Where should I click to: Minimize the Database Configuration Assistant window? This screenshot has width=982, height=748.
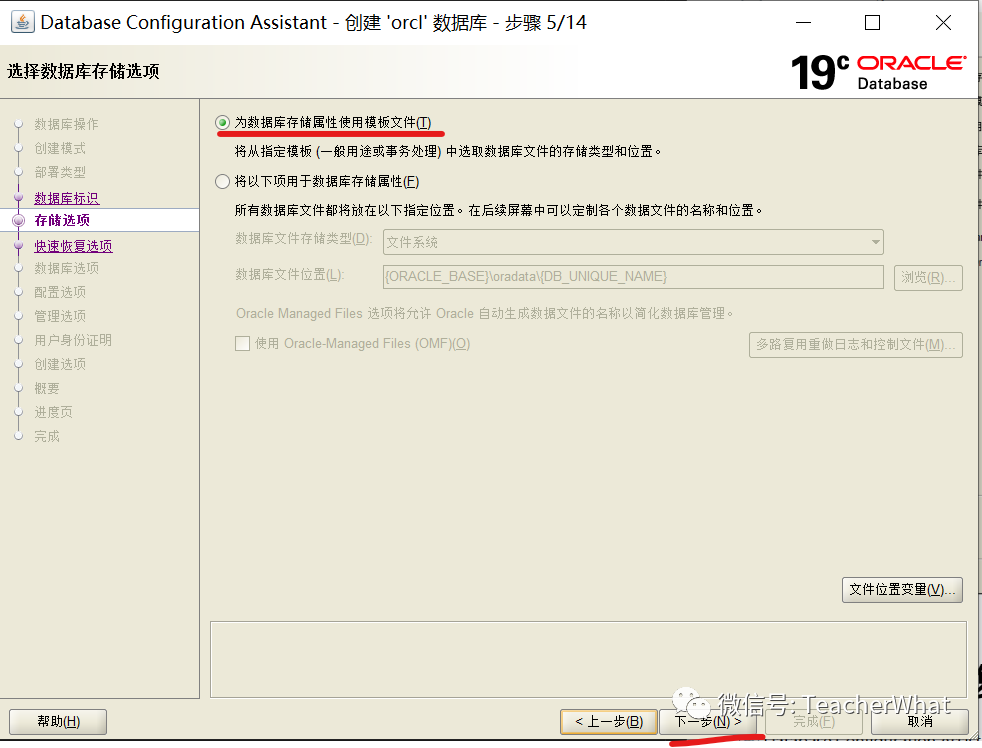[x=804, y=23]
